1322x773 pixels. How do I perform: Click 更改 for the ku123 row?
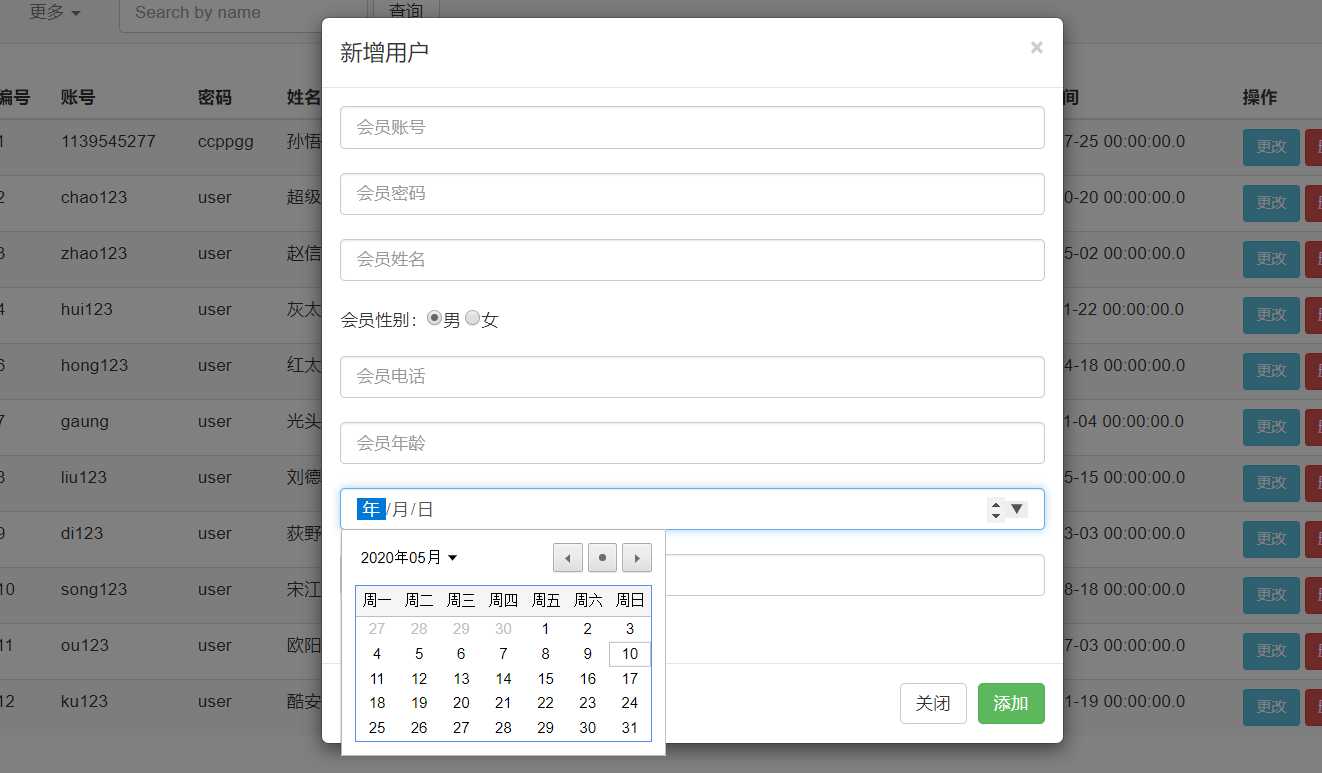tap(1271, 707)
